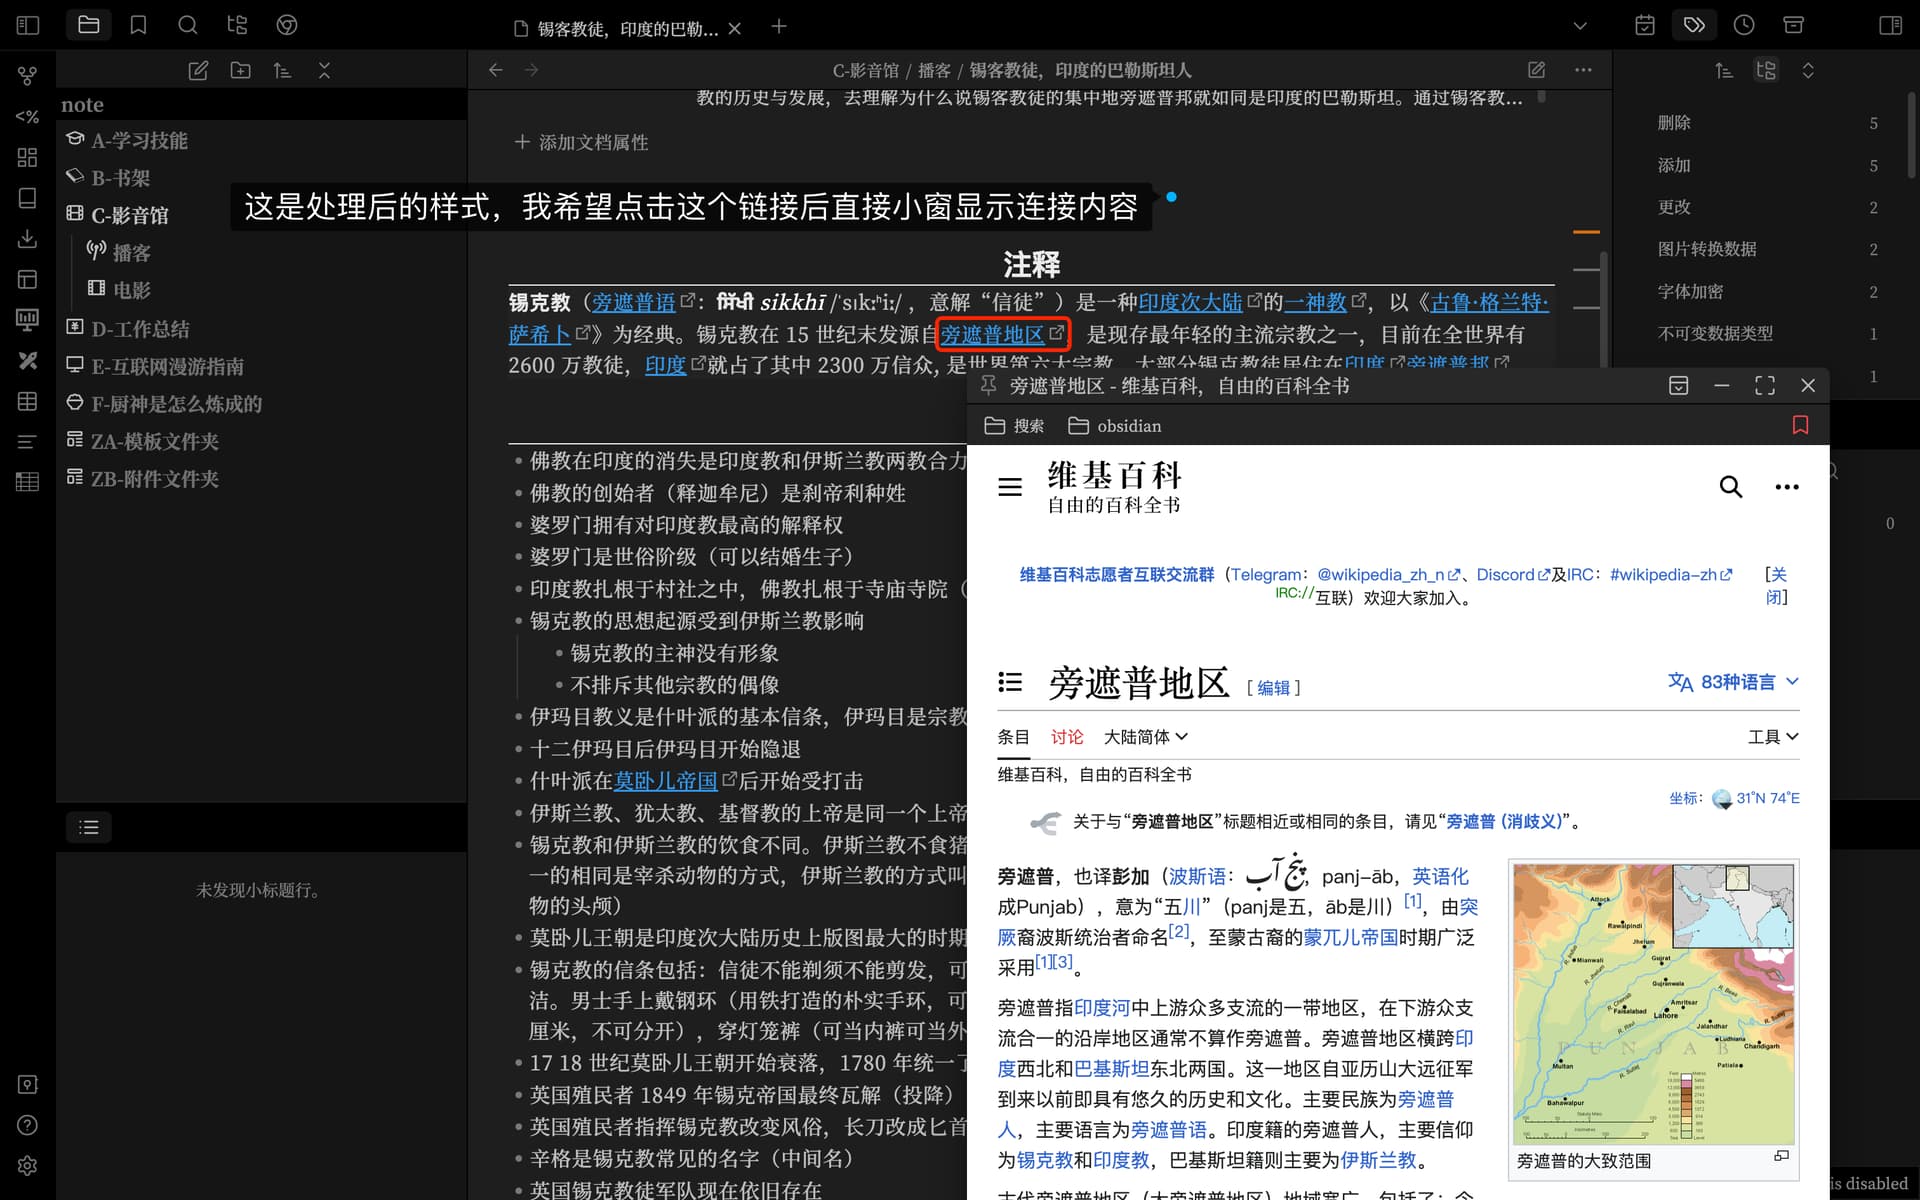Open the 莫卧儿帝国 link in the list
Viewport: 1920px width, 1200px height.
(x=666, y=781)
